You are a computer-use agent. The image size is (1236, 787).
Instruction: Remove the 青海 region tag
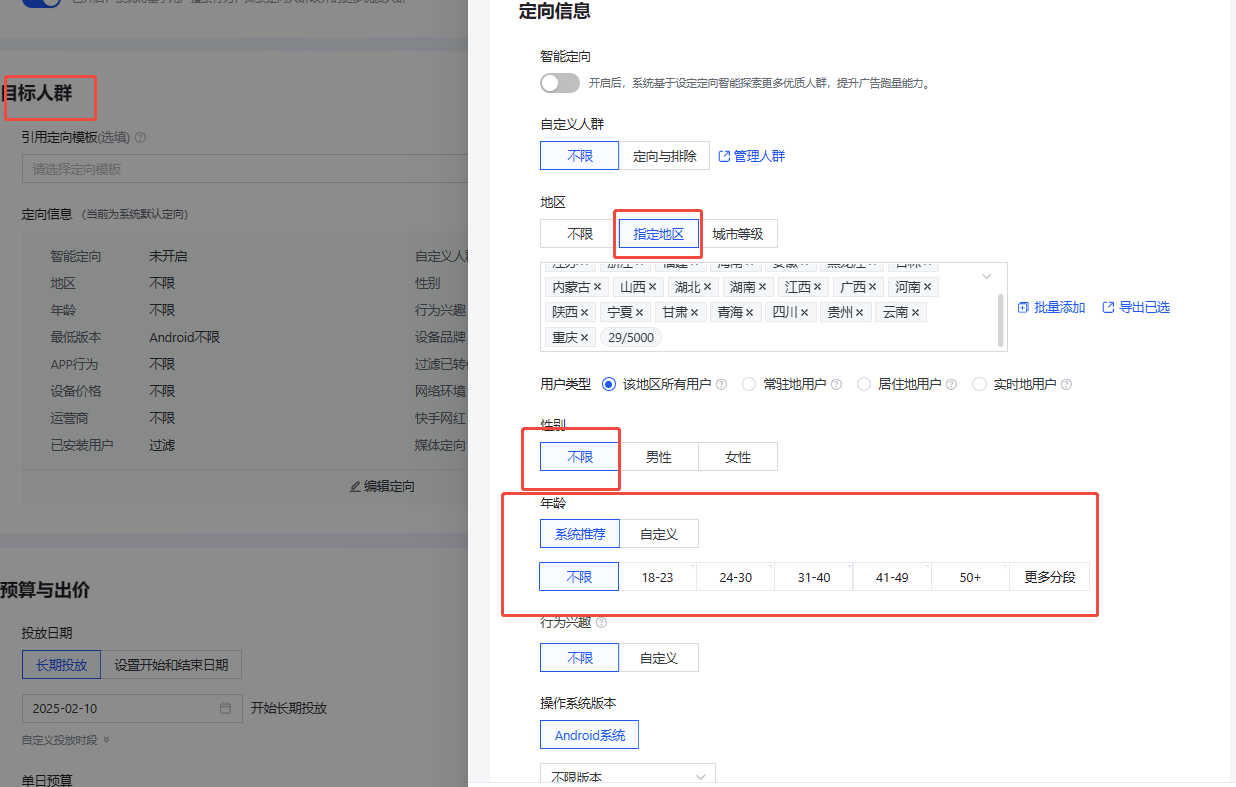pos(750,312)
